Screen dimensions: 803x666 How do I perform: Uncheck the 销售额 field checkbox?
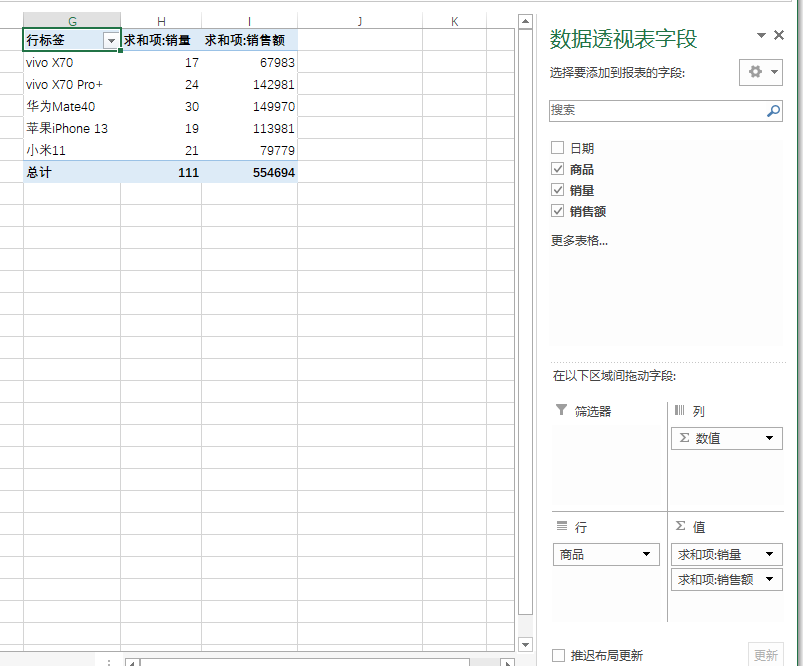click(558, 211)
